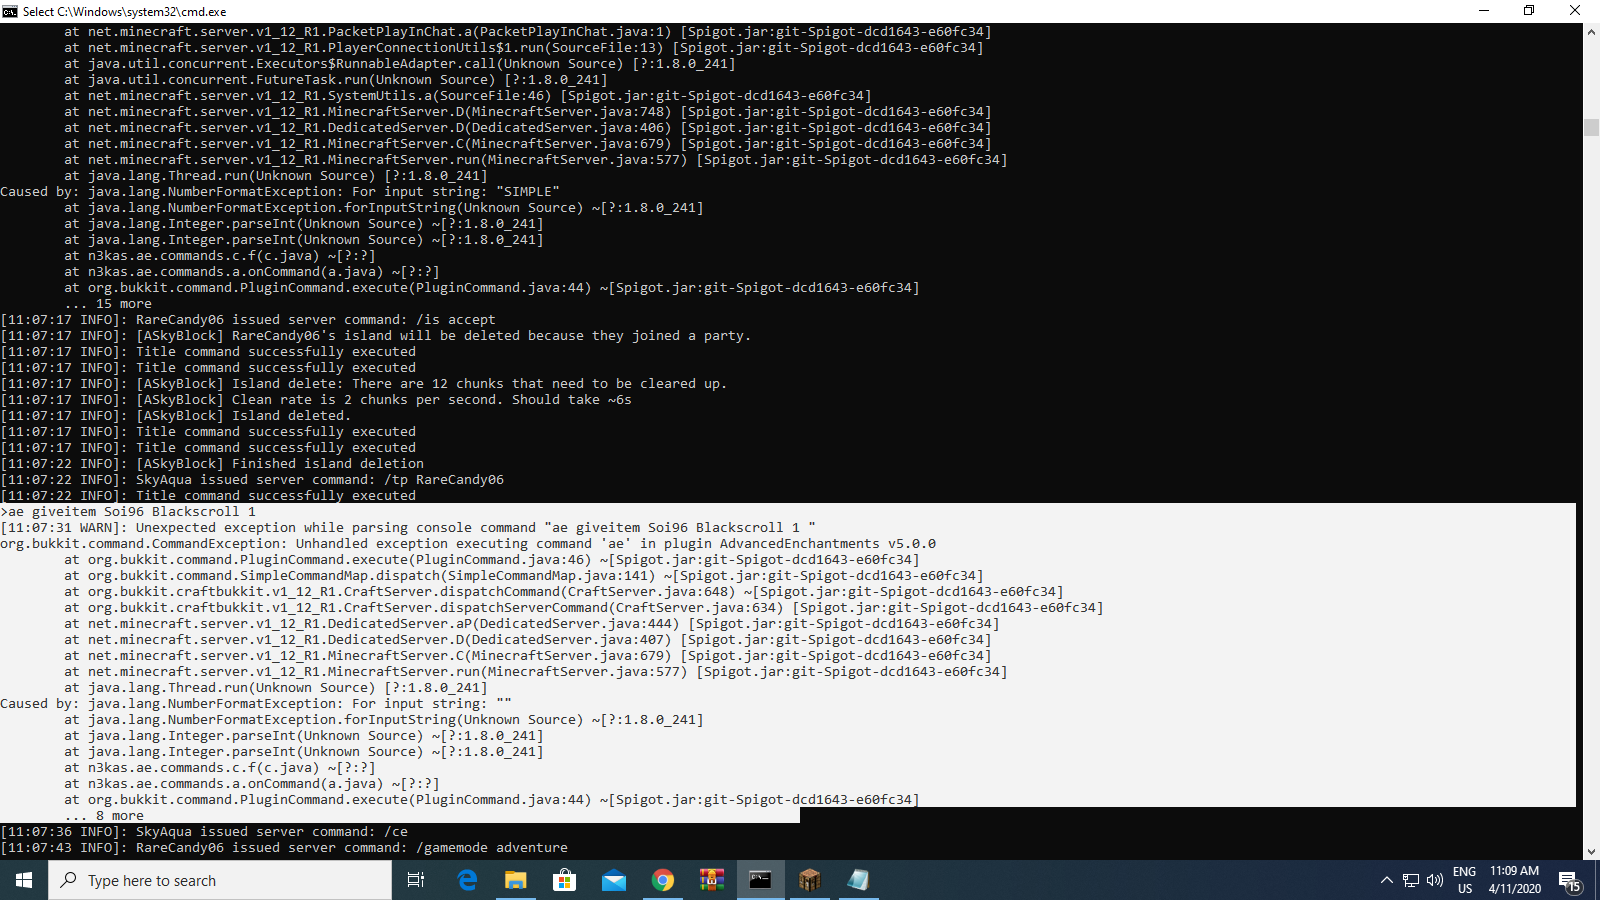This screenshot has height=900, width=1600.
Task: Click the log line ending in "/is accept"
Action: pyautogui.click(x=248, y=320)
